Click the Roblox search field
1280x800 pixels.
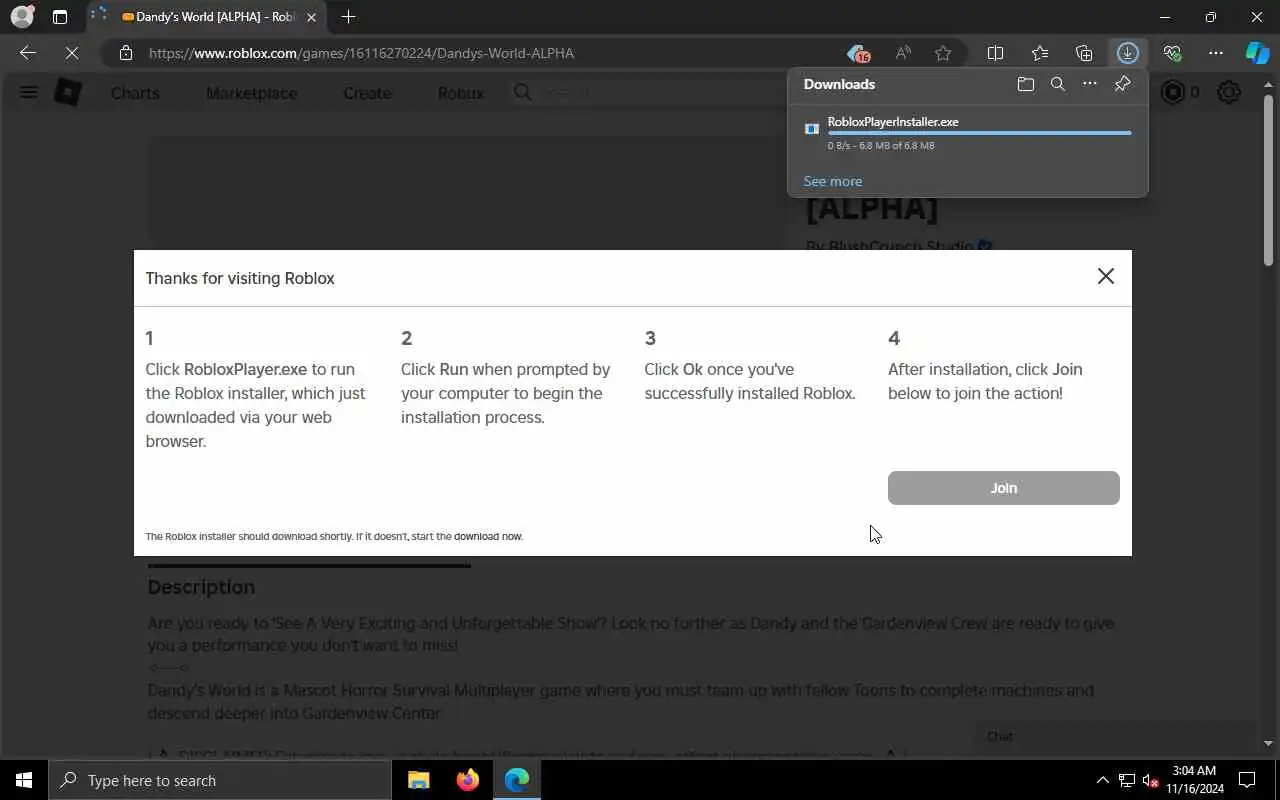[650, 92]
